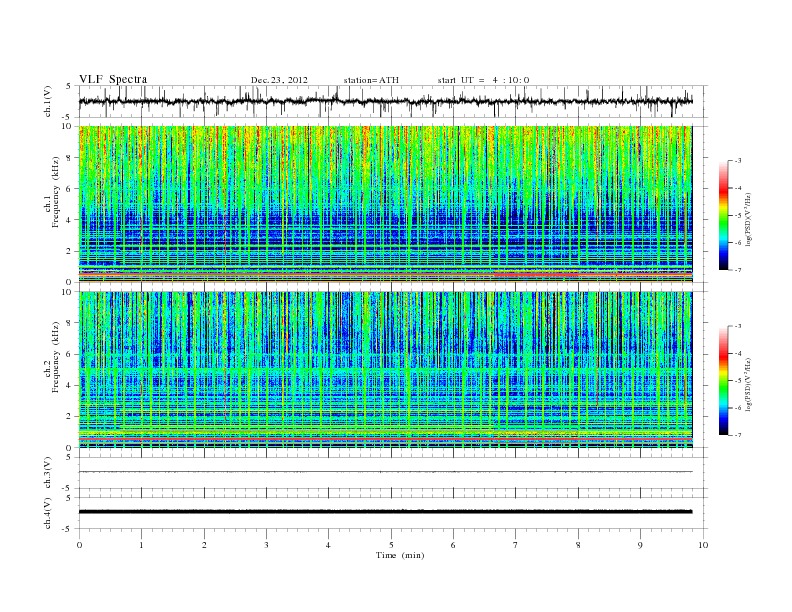
Task: Click the '-3' label on ch.1 color bar
Action: pyautogui.click(x=738, y=161)
